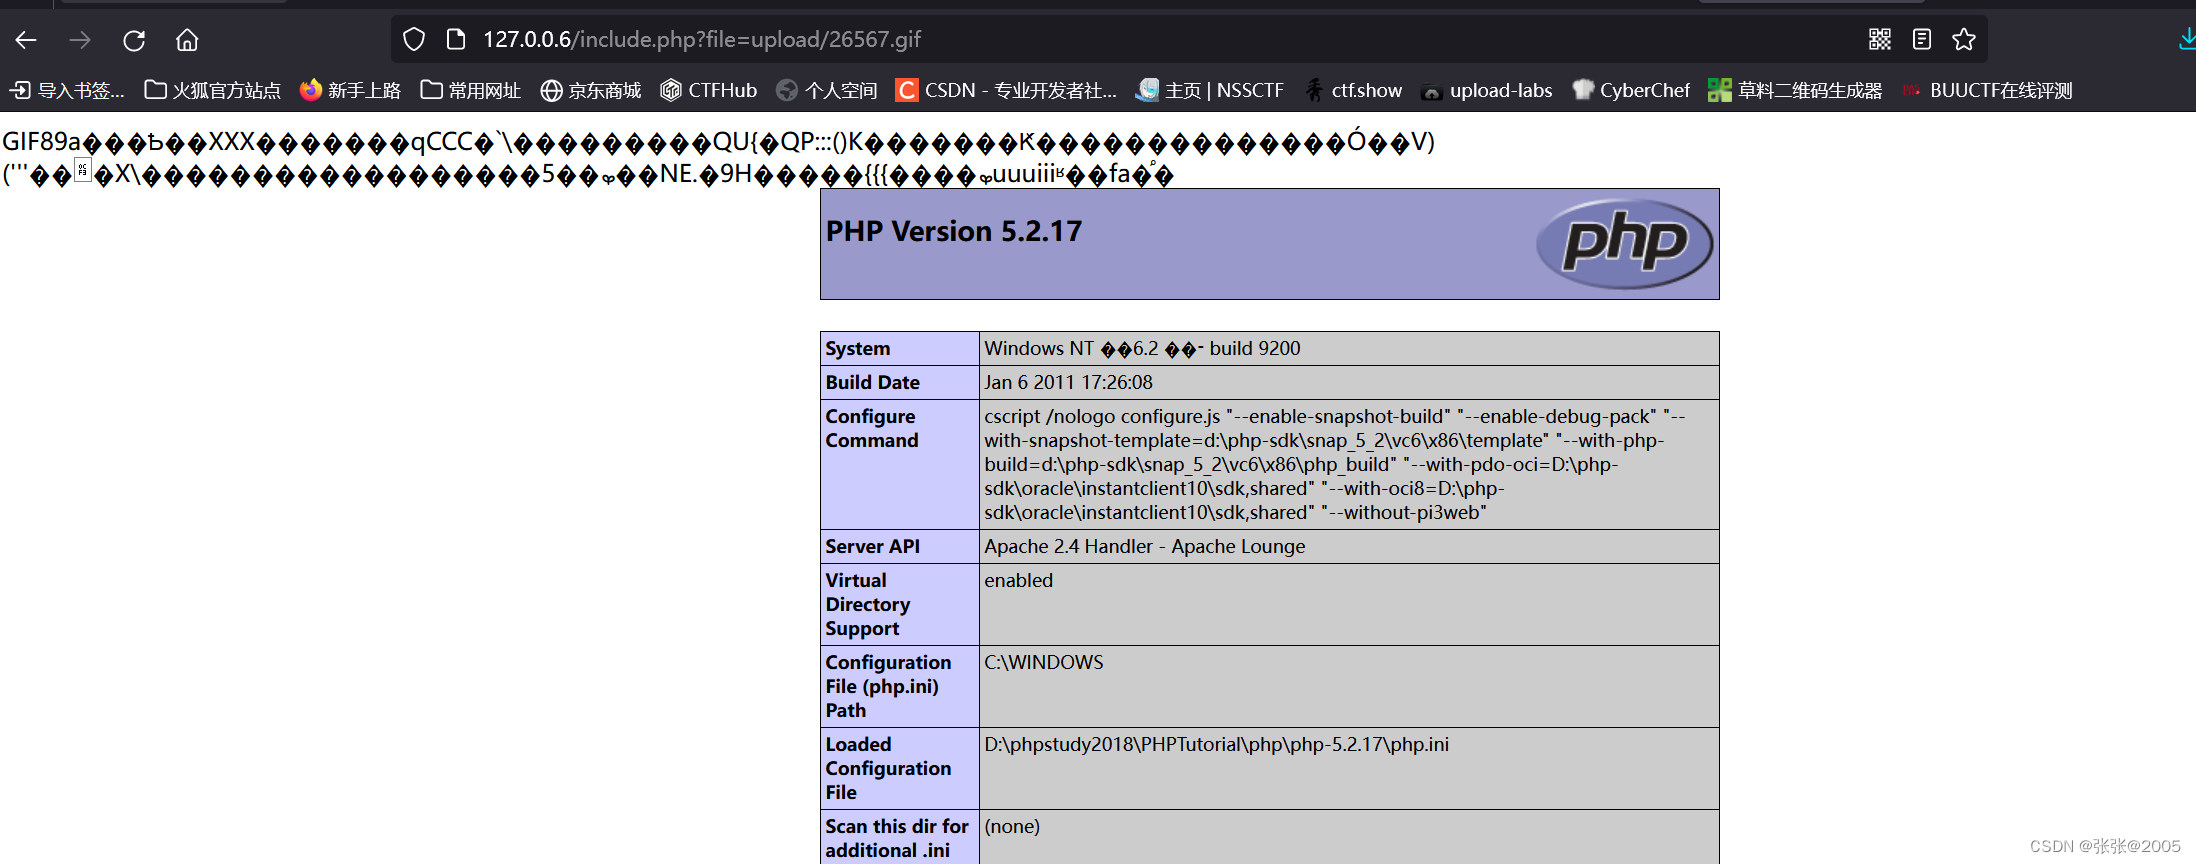This screenshot has height=864, width=2196.
Task: Open the ctf.show bookmark
Action: [1353, 91]
